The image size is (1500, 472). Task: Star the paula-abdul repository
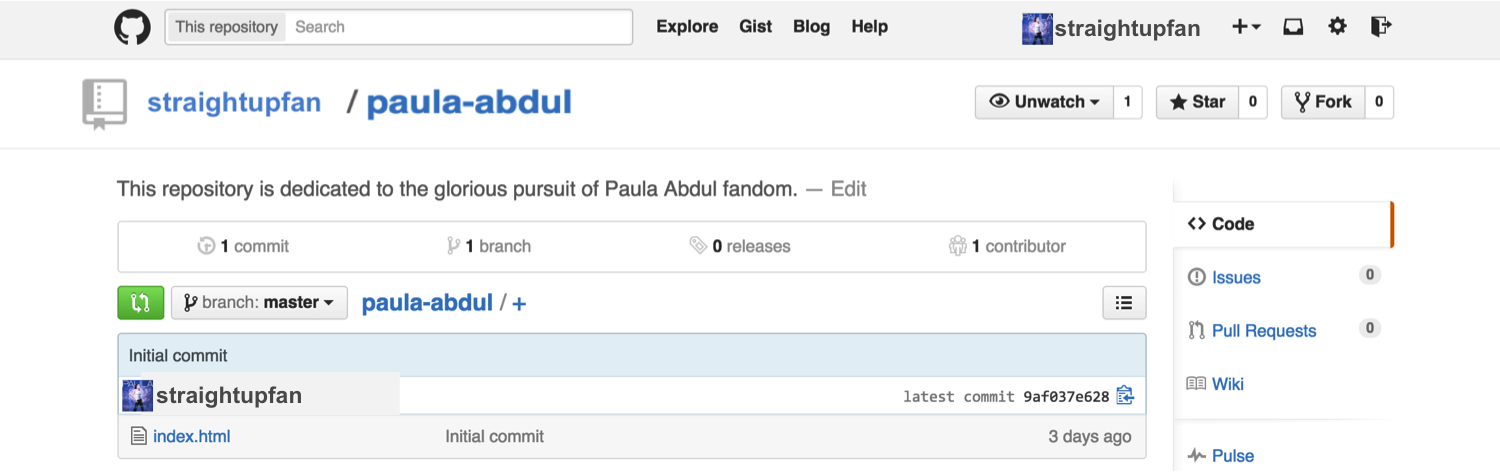tap(1197, 102)
